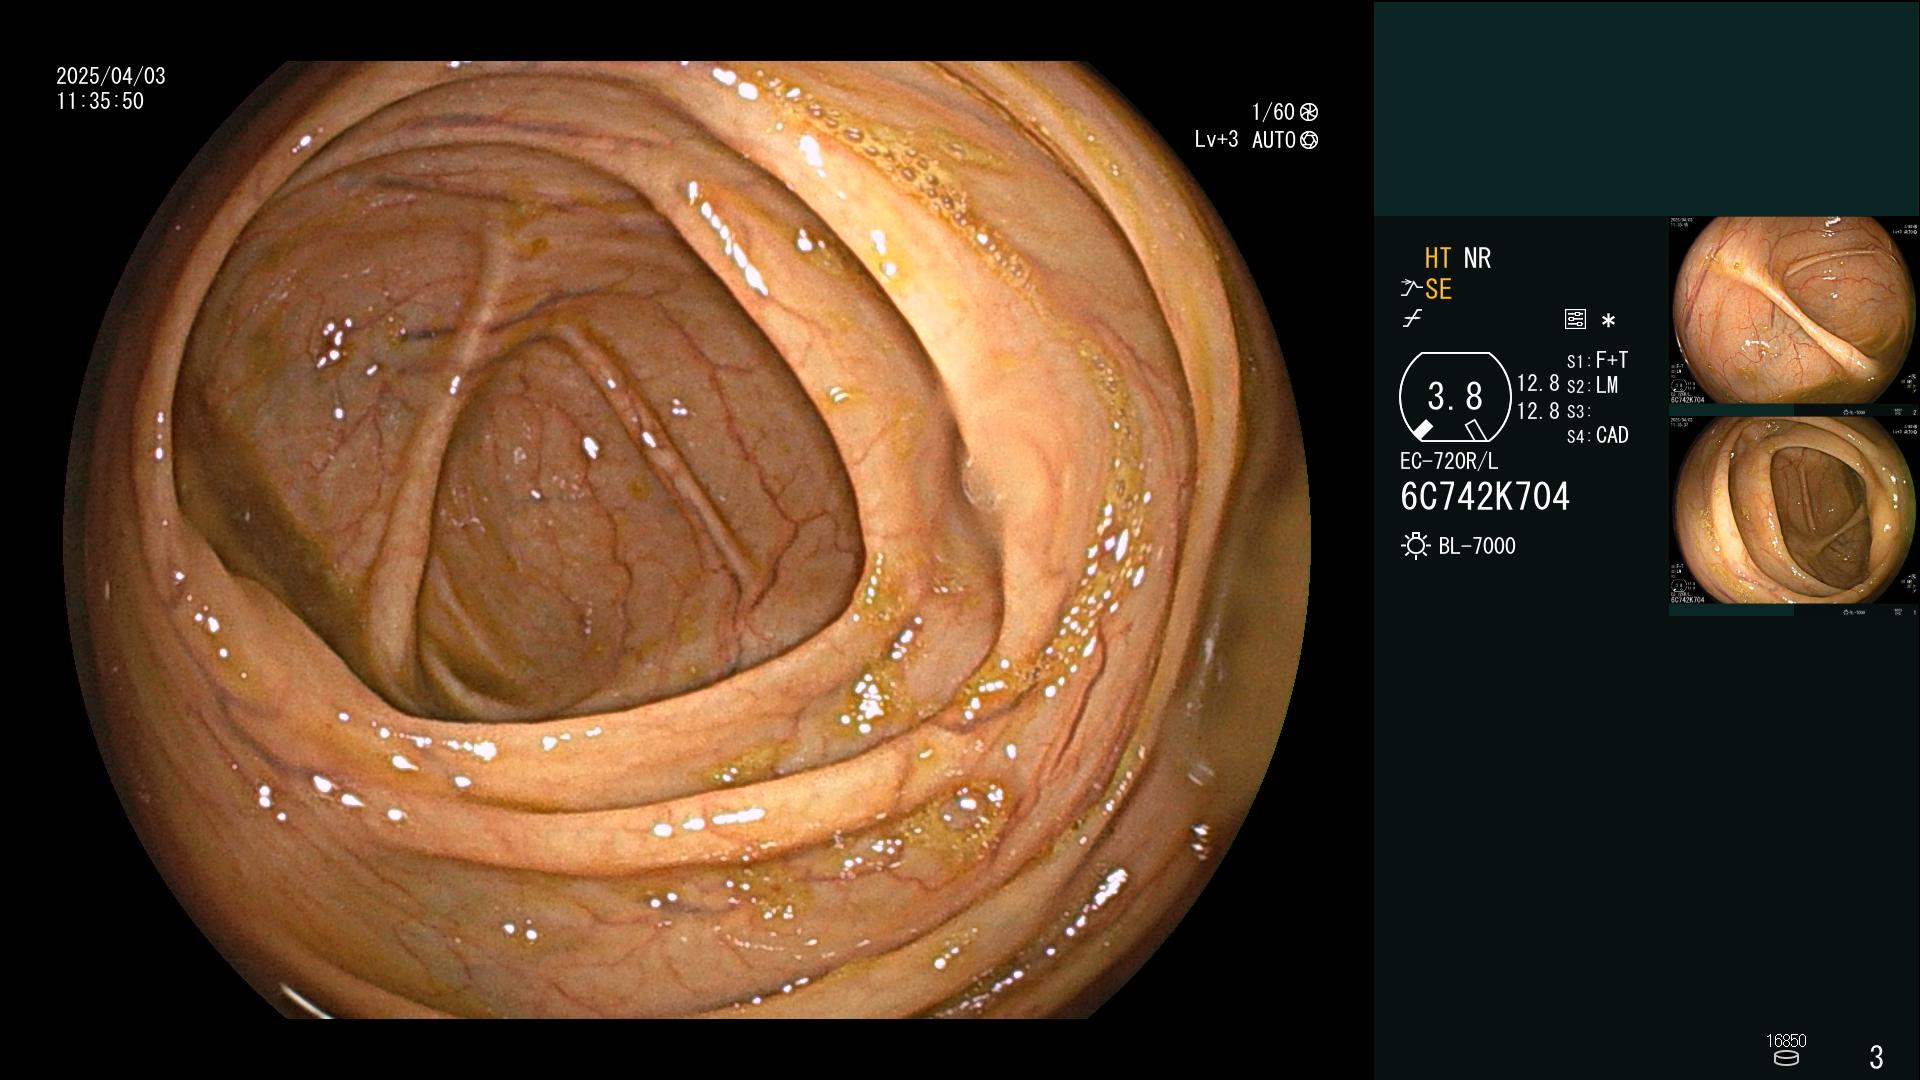1920x1080 pixels.
Task: Click the date 2025/04/03
Action: [x=111, y=76]
